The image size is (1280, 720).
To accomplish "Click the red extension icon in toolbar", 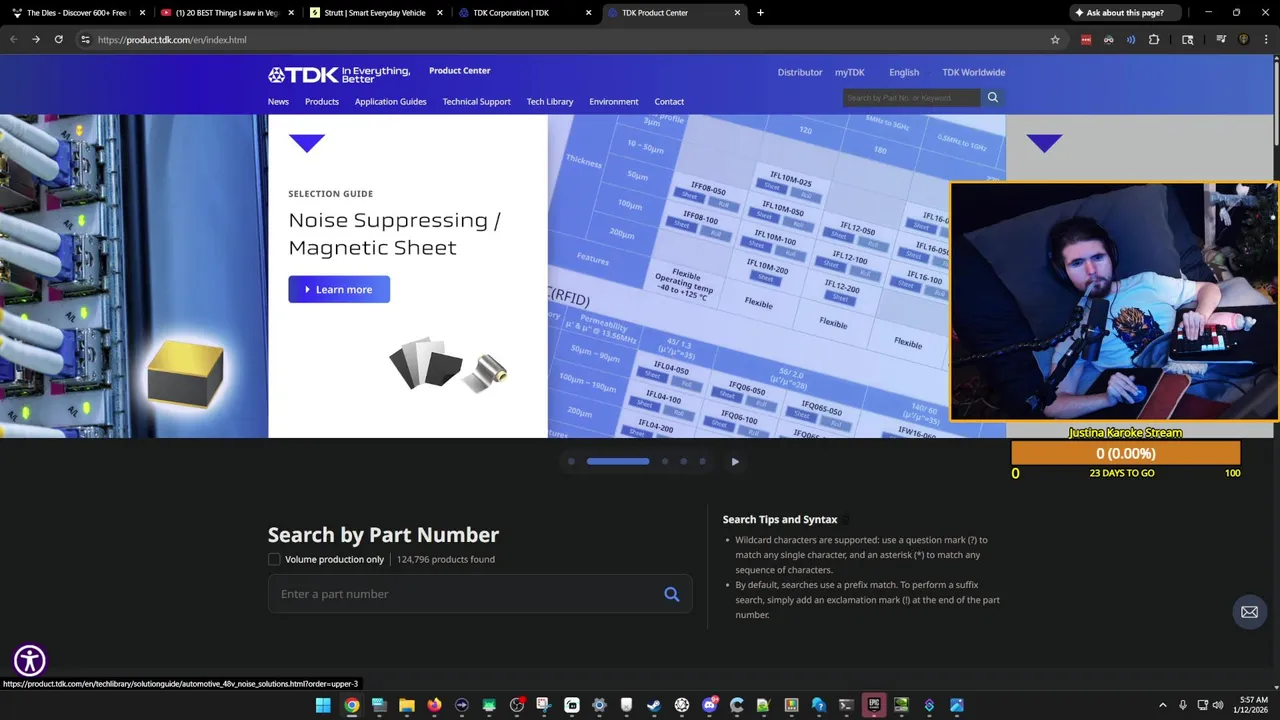I will (x=1086, y=40).
